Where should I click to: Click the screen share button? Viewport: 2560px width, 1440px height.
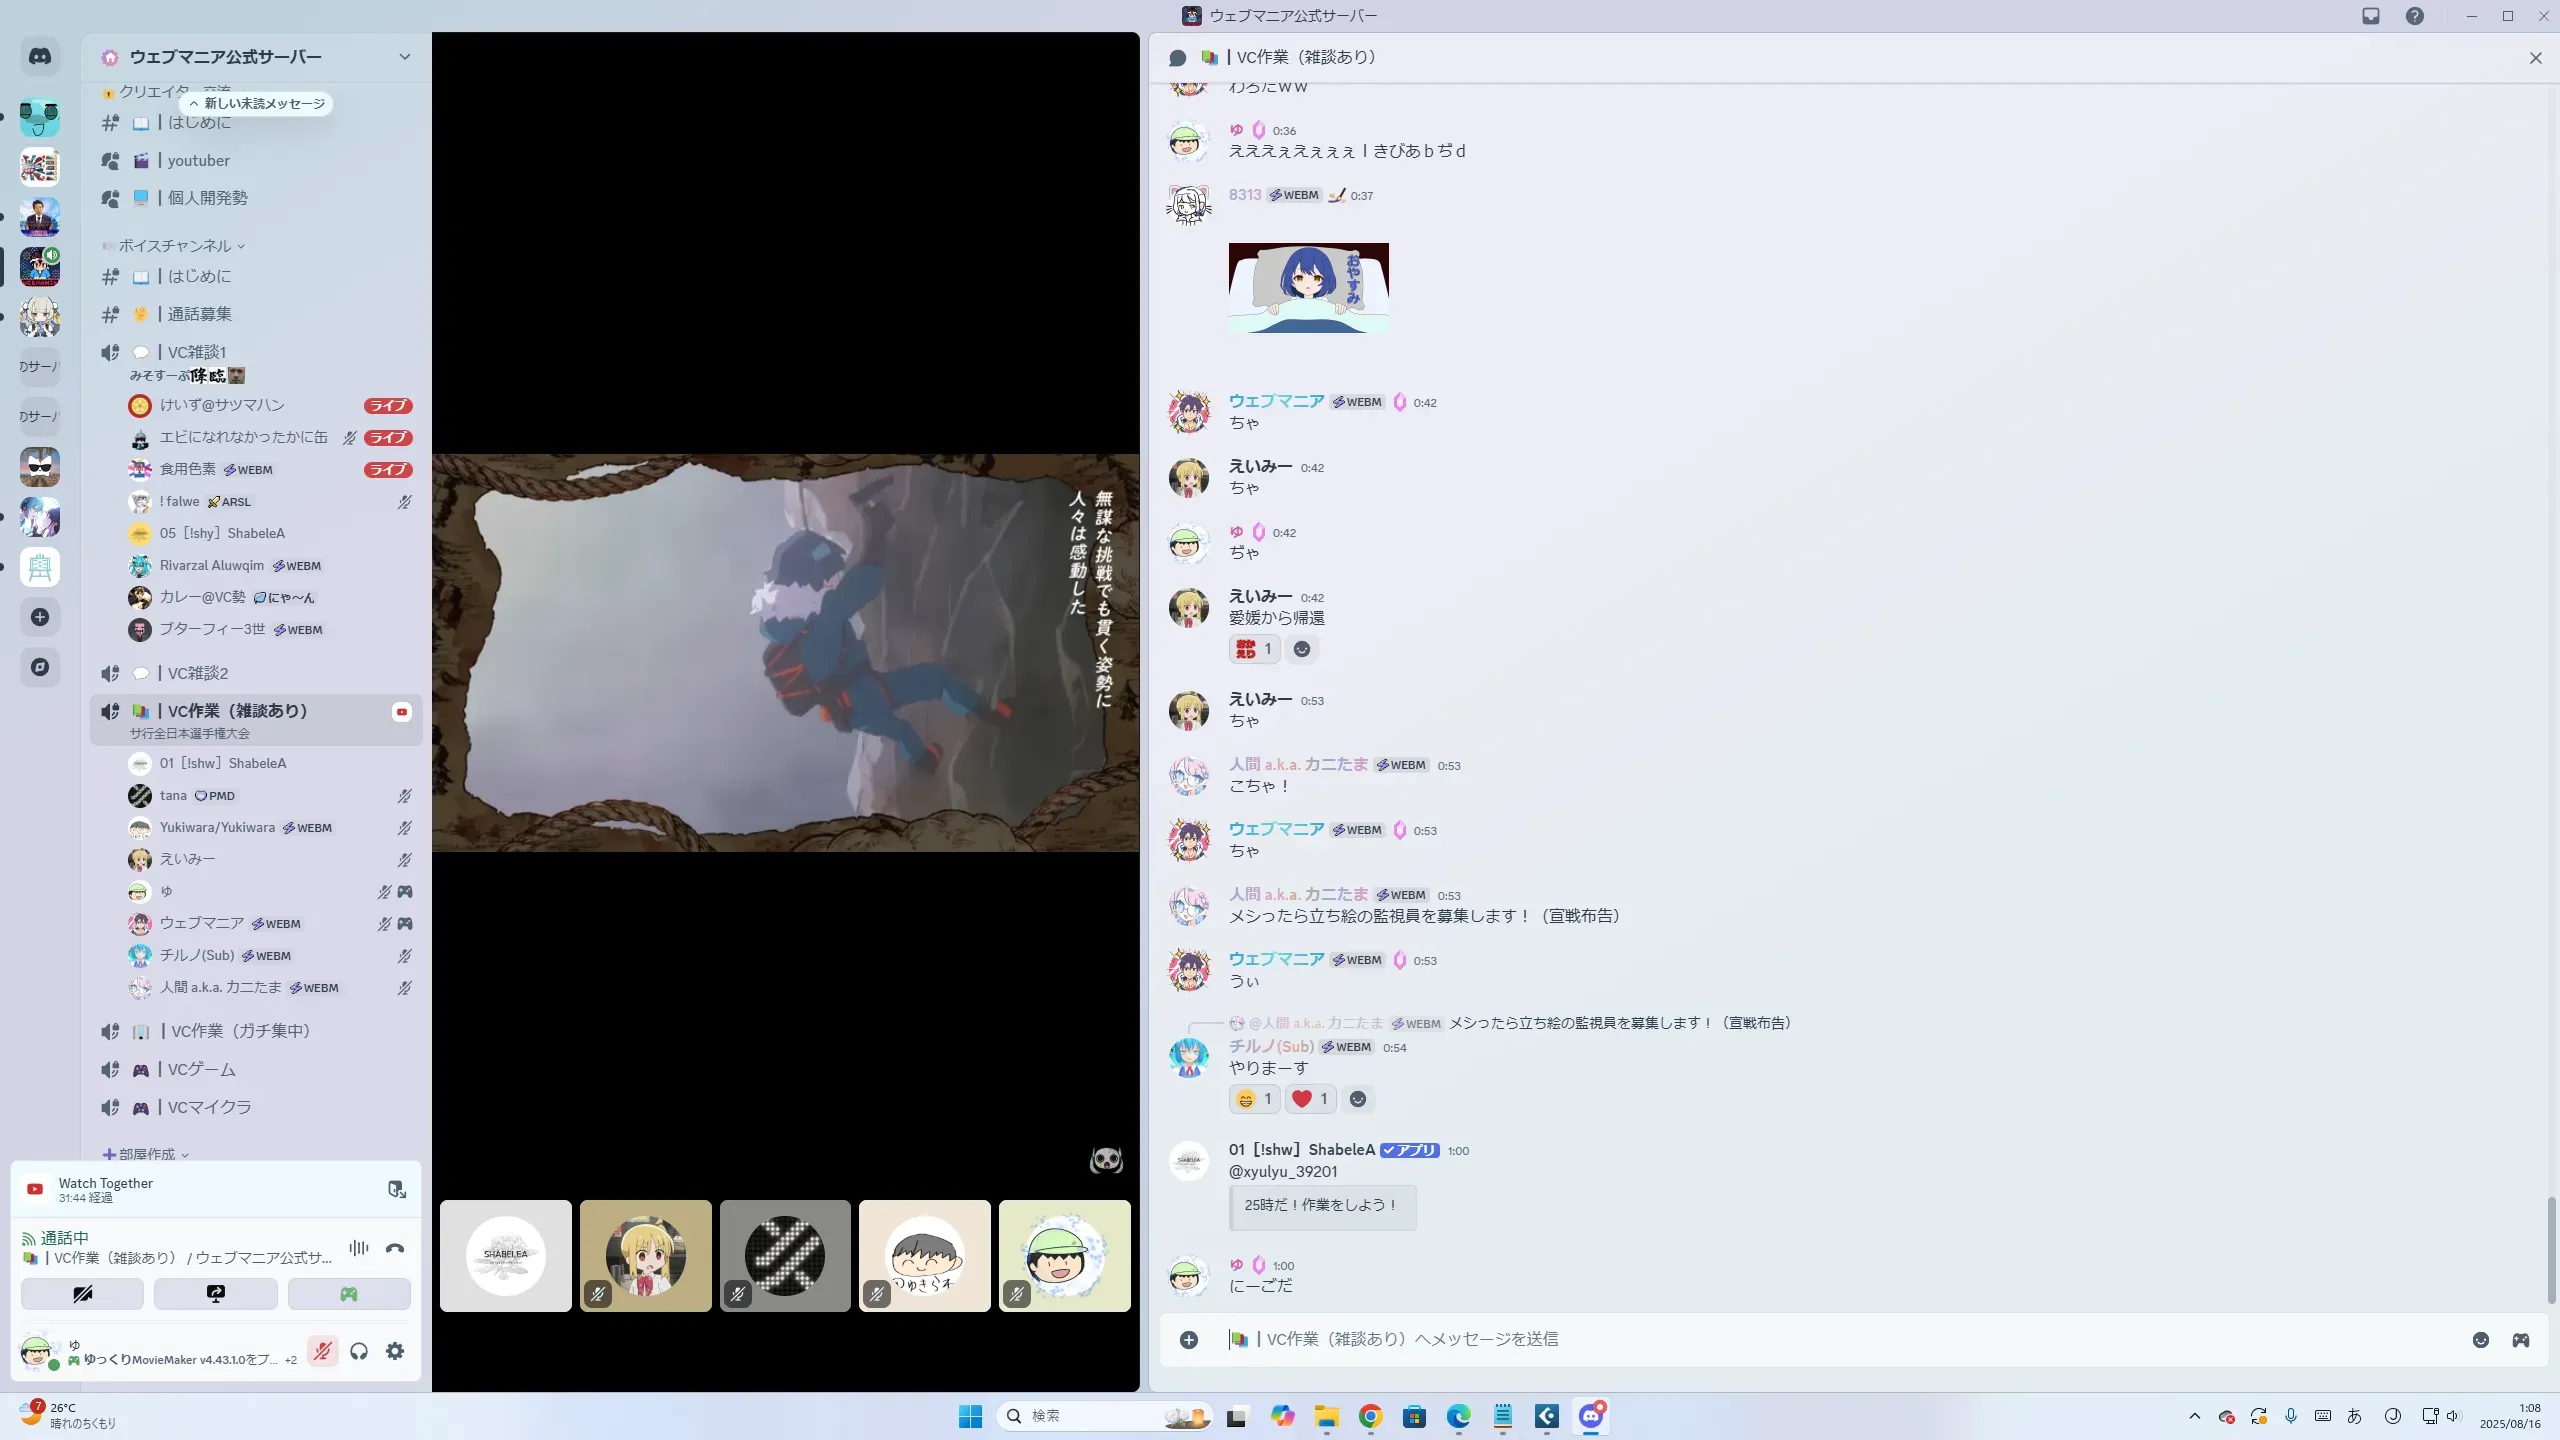215,1294
